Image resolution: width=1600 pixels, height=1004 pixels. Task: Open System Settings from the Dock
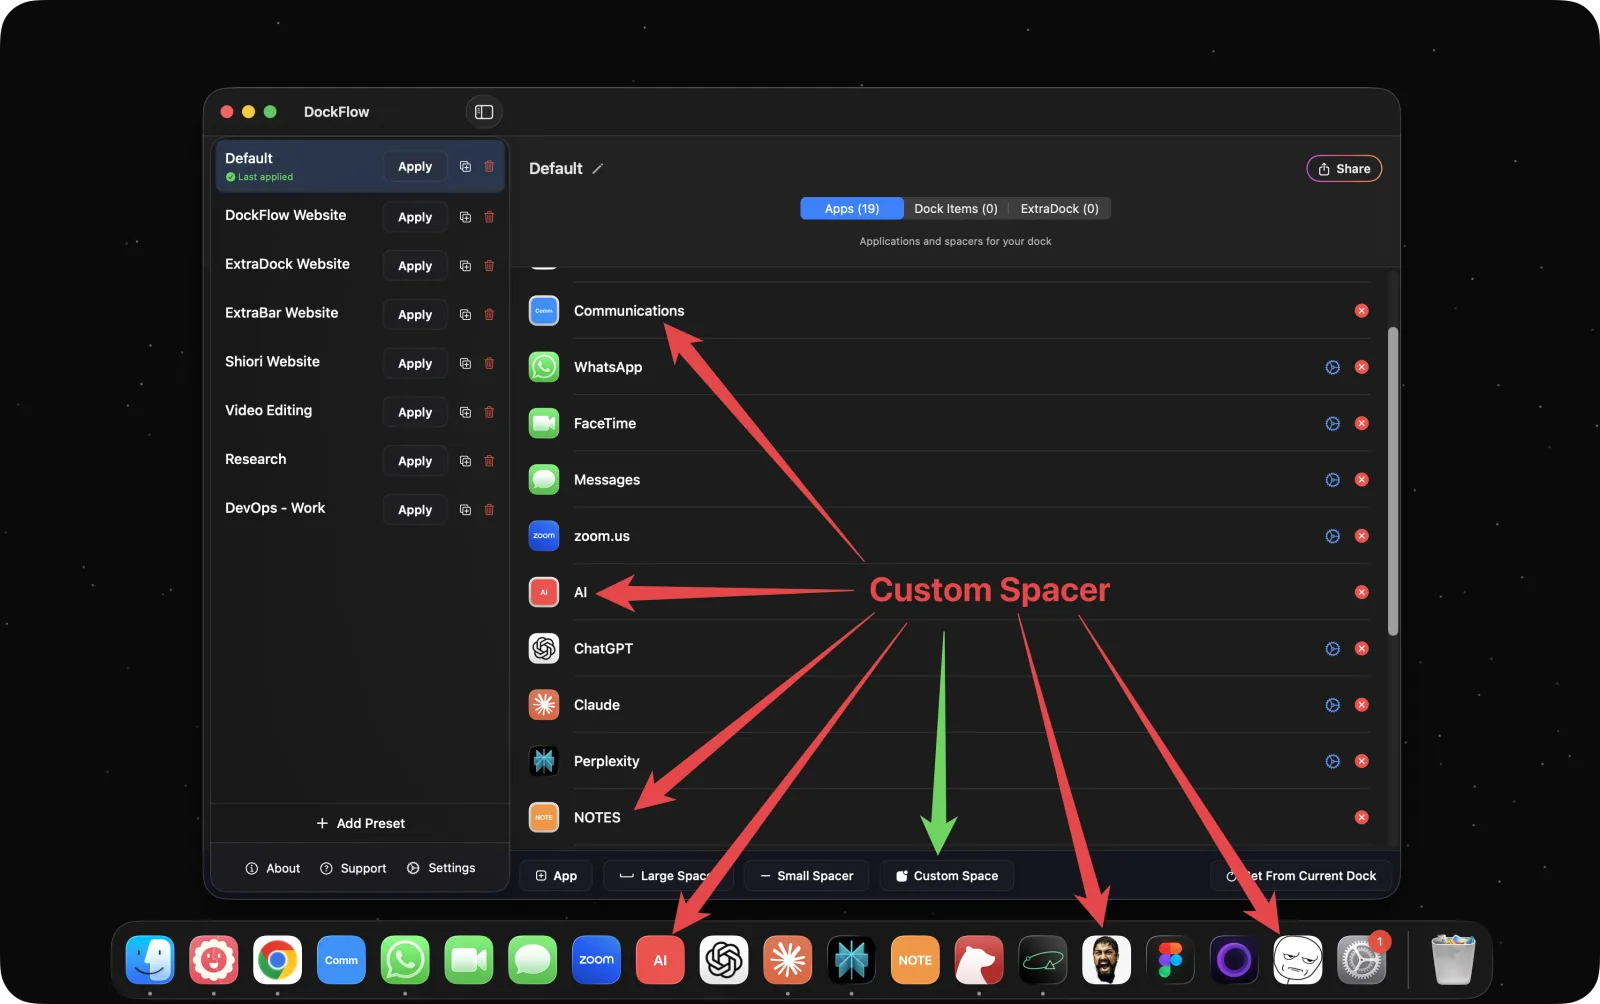point(1361,960)
